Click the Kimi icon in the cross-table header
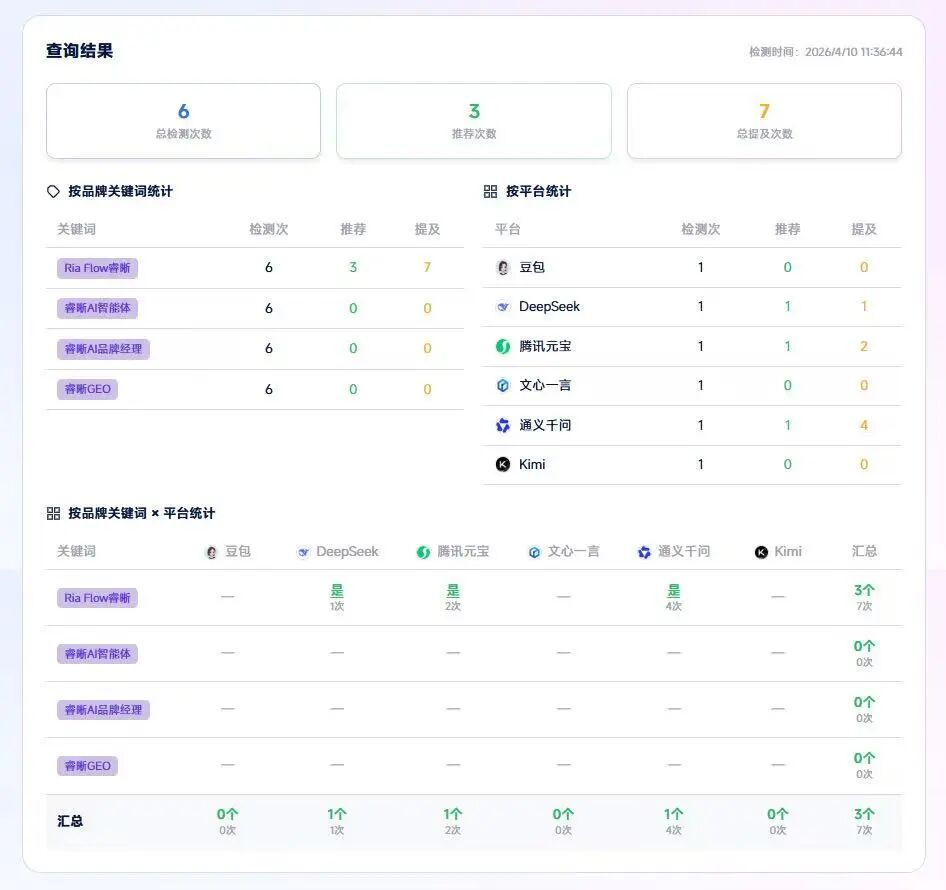Screen dimensions: 946x890 tap(761, 552)
